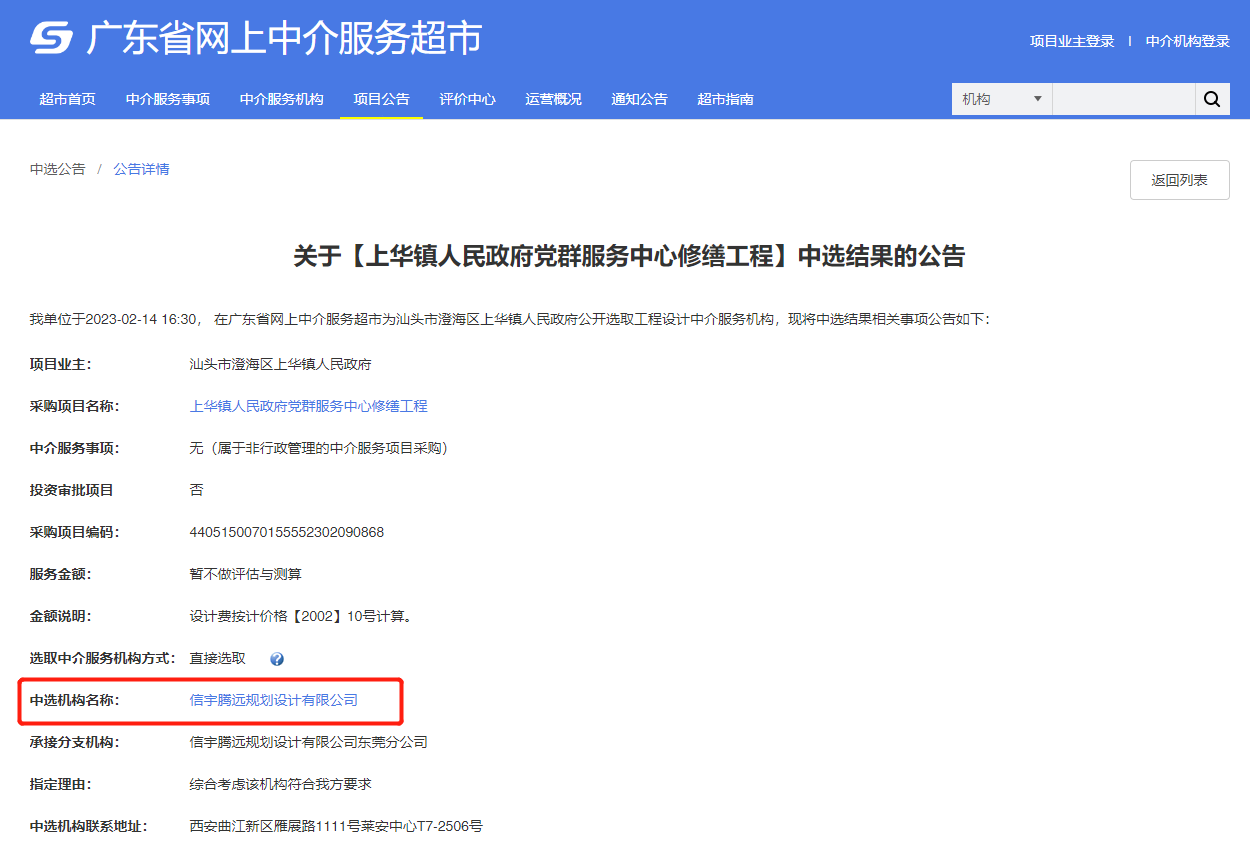1250x841 pixels.
Task: Open the 通知公告 section
Action: (x=639, y=99)
